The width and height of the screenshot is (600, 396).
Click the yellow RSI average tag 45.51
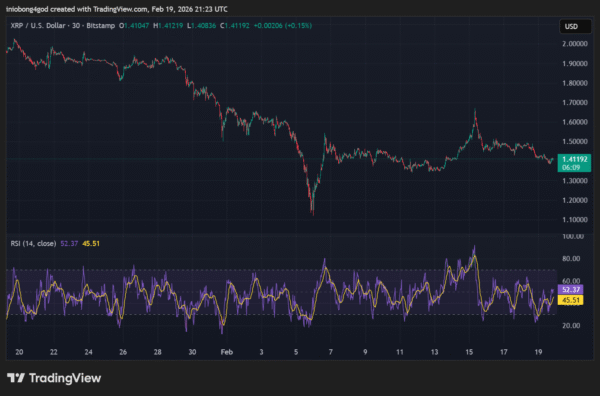coord(571,300)
